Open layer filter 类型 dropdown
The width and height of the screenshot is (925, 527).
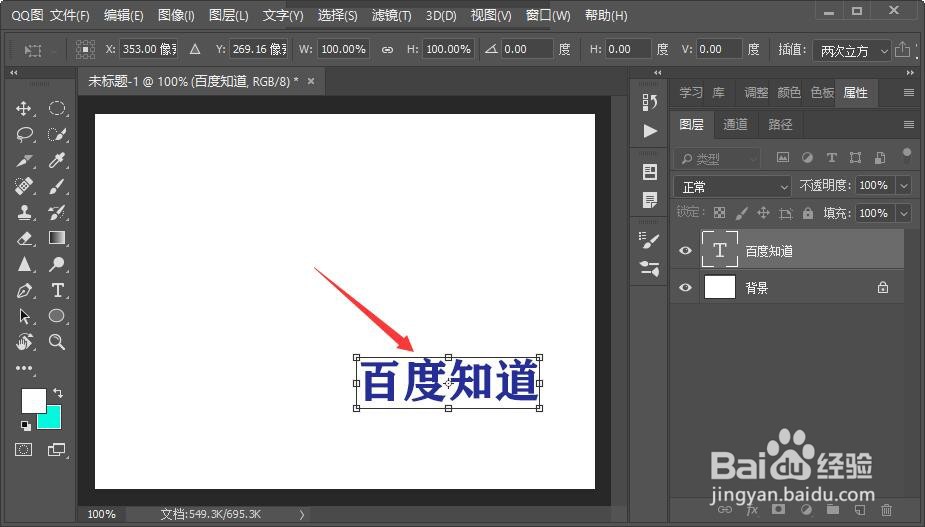[x=716, y=158]
